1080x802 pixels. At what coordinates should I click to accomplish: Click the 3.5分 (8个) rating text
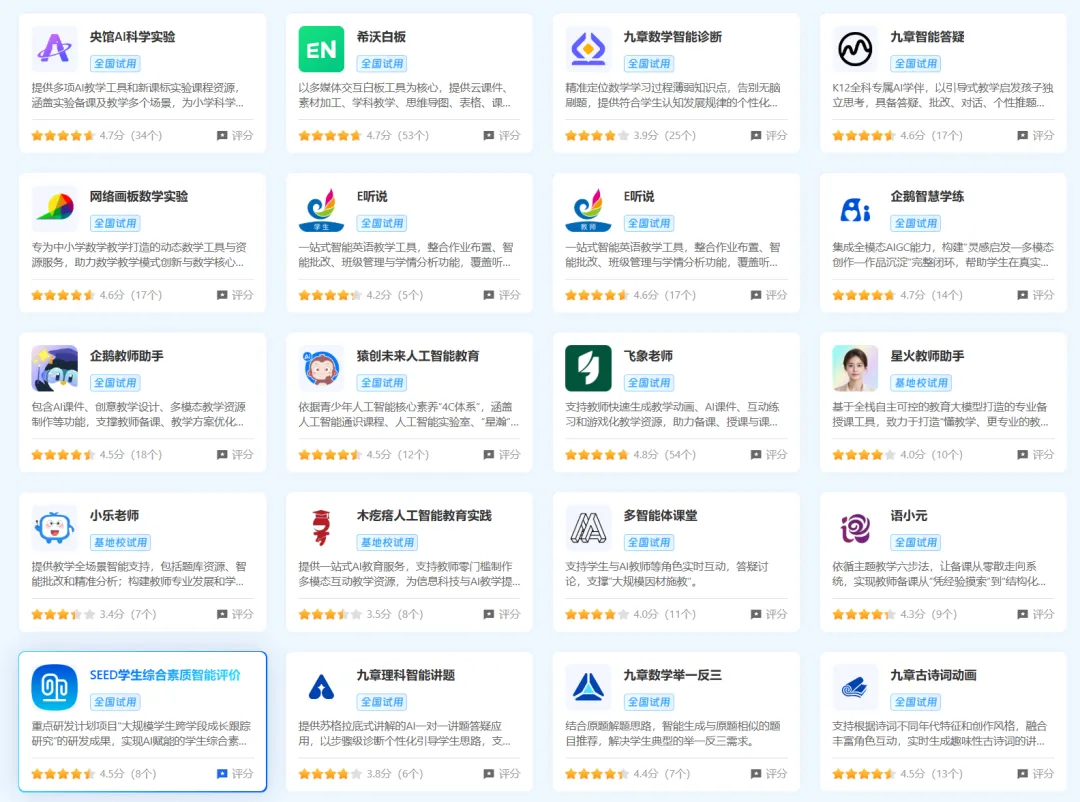tap(395, 614)
